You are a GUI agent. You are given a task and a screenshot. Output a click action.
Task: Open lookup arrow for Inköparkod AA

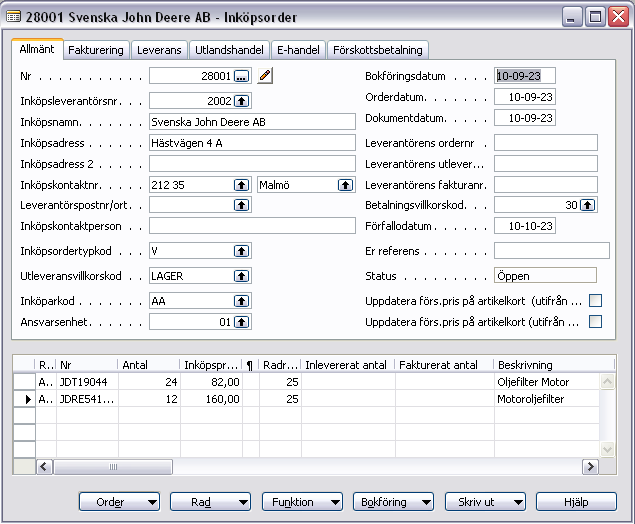pos(242,301)
